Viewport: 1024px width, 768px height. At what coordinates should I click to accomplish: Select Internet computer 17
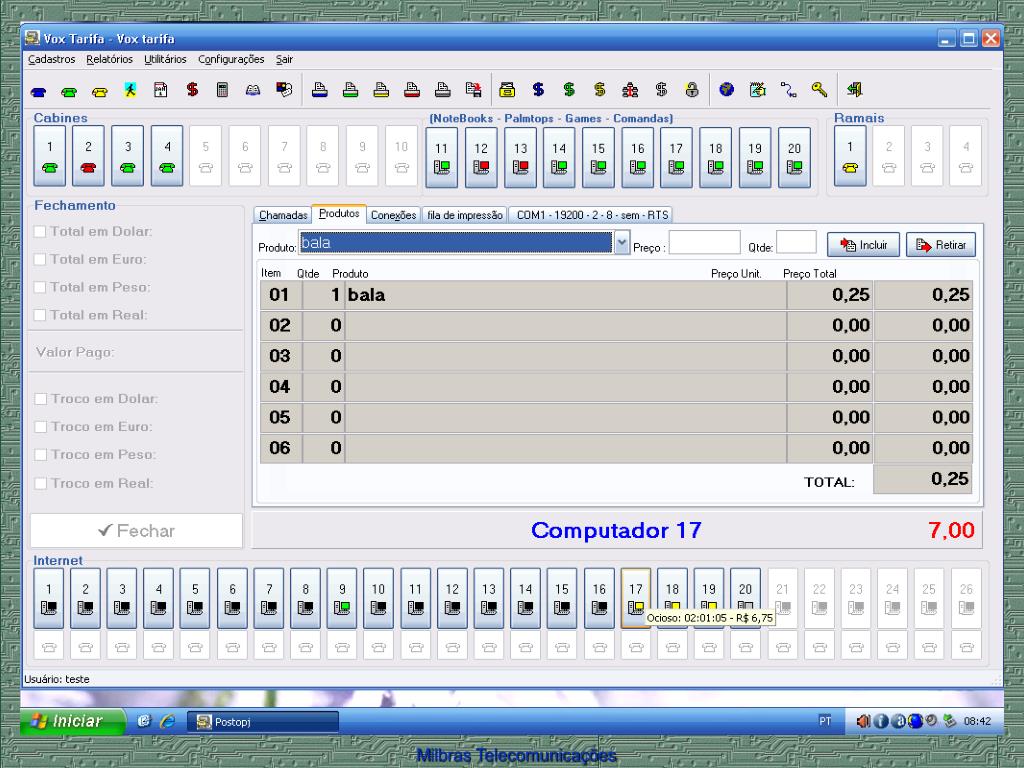pos(635,598)
